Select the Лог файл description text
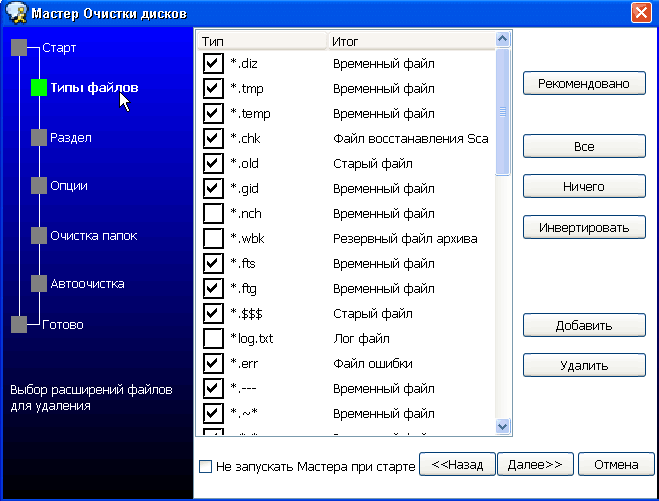The height and width of the screenshot is (501, 659). tap(361, 338)
